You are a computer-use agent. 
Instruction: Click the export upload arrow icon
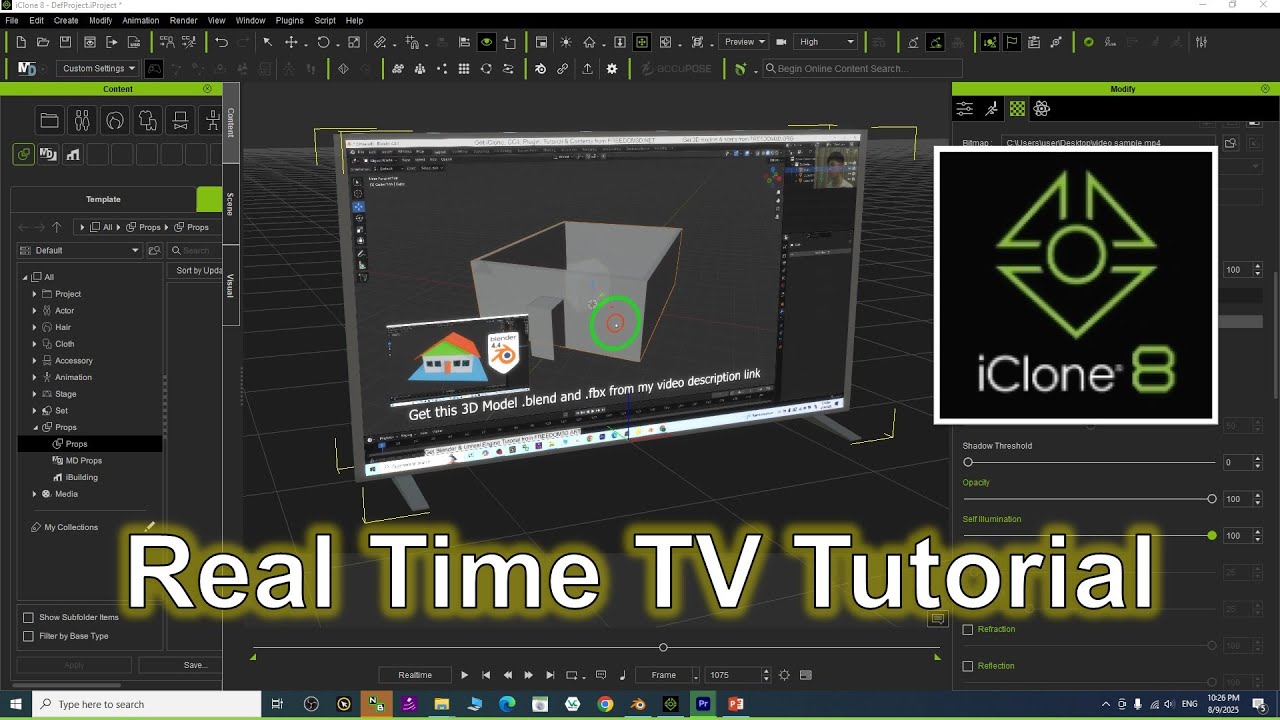[587, 69]
